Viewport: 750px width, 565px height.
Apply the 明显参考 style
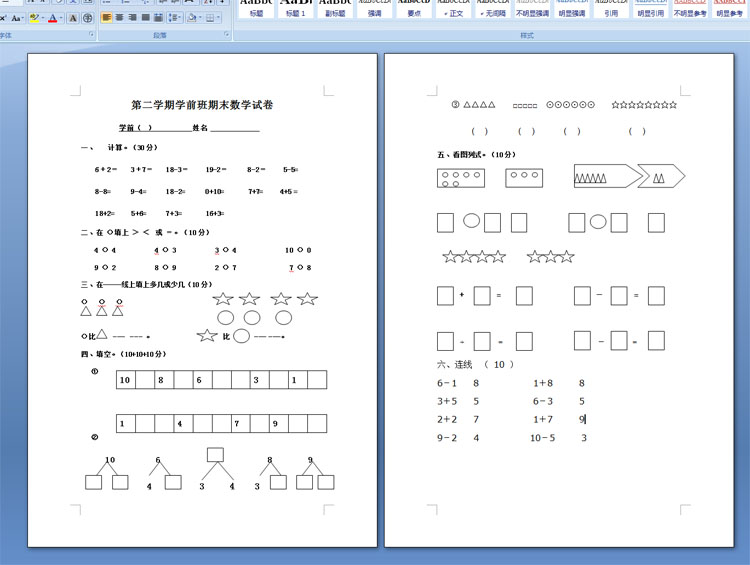[x=729, y=9]
